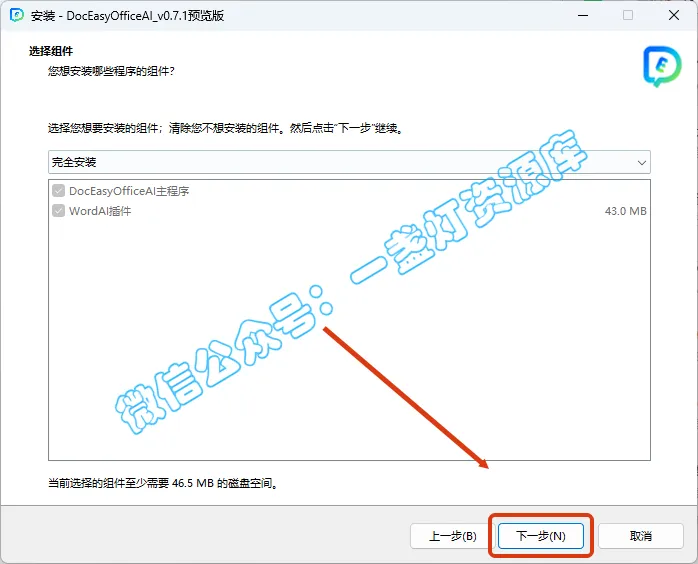Toggle the DocEasyOfficeAI主程序 checkbox

58,191
